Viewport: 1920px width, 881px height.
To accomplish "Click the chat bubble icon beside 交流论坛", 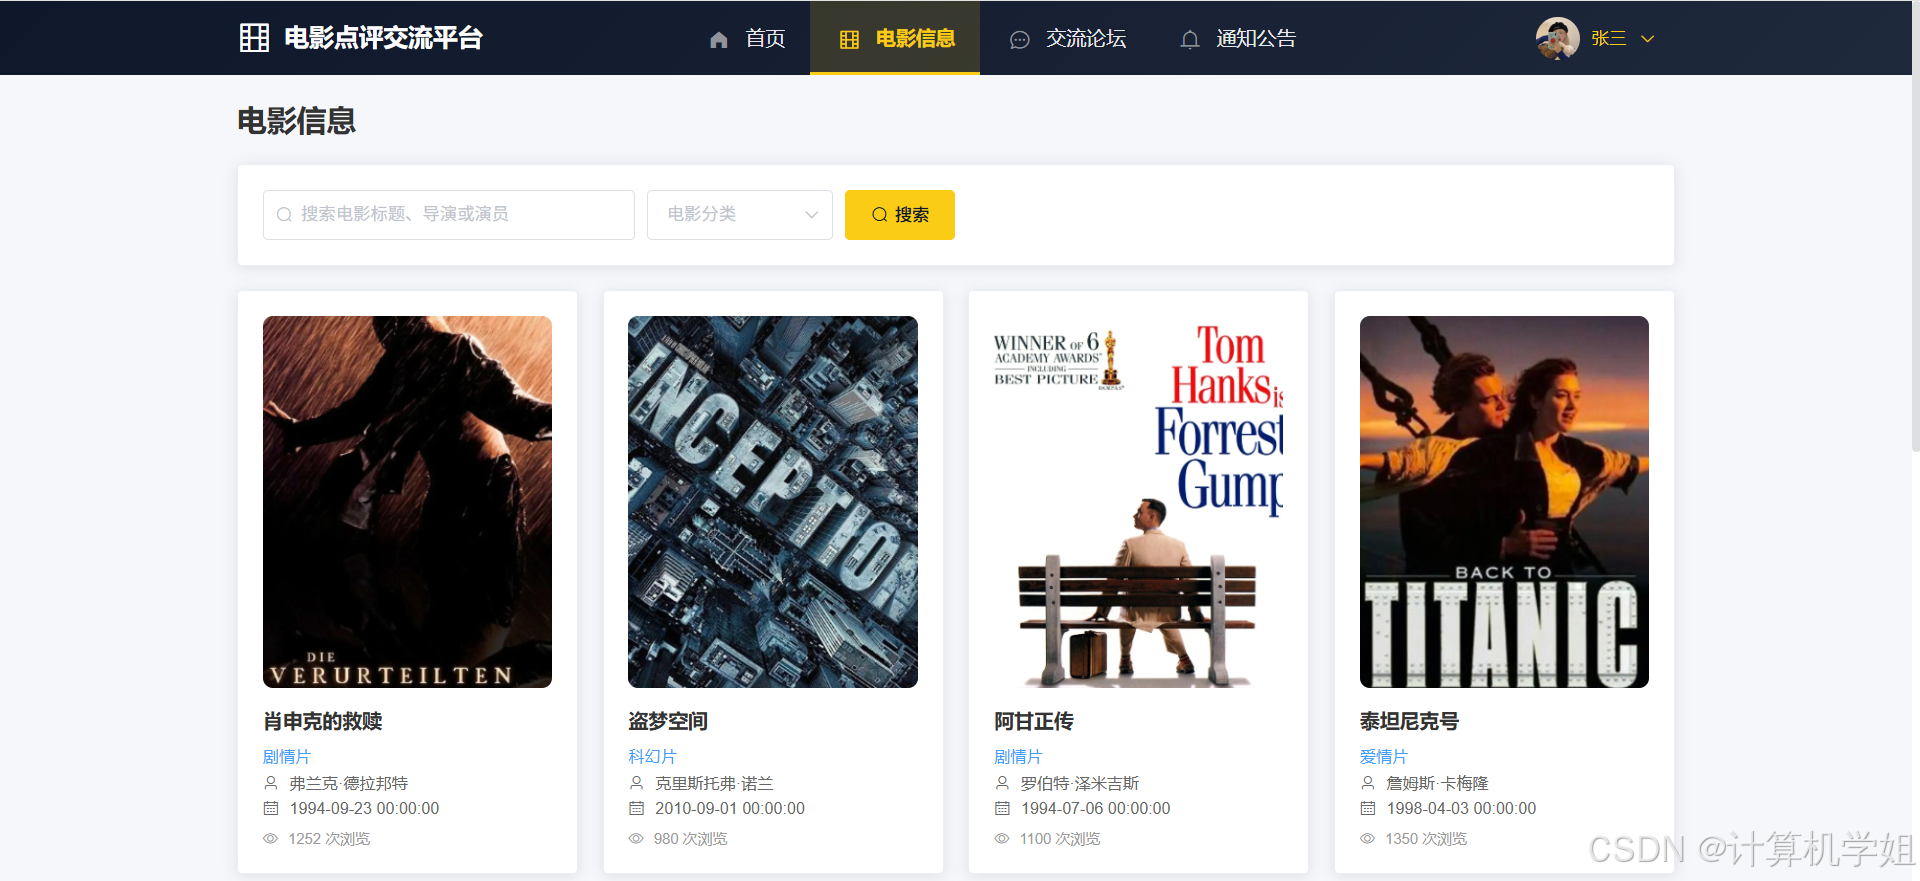I will pyautogui.click(x=1019, y=40).
